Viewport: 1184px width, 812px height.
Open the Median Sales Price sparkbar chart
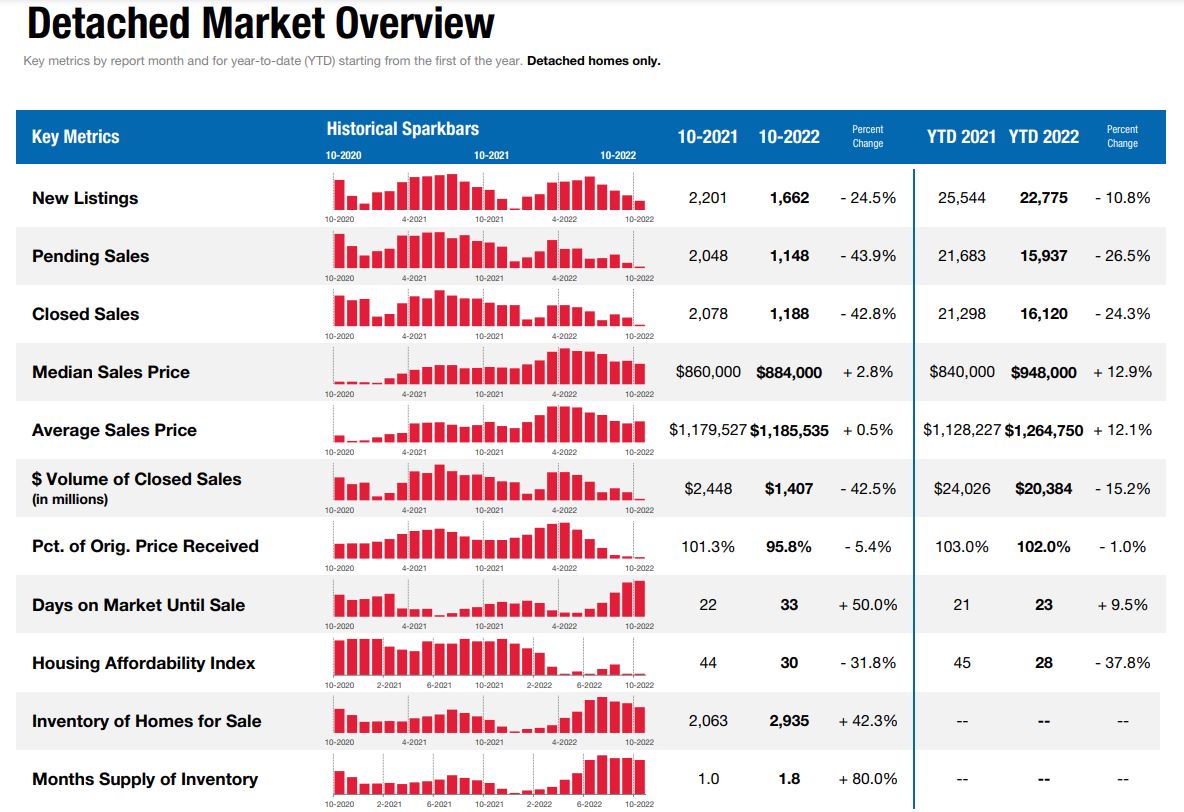[490, 365]
